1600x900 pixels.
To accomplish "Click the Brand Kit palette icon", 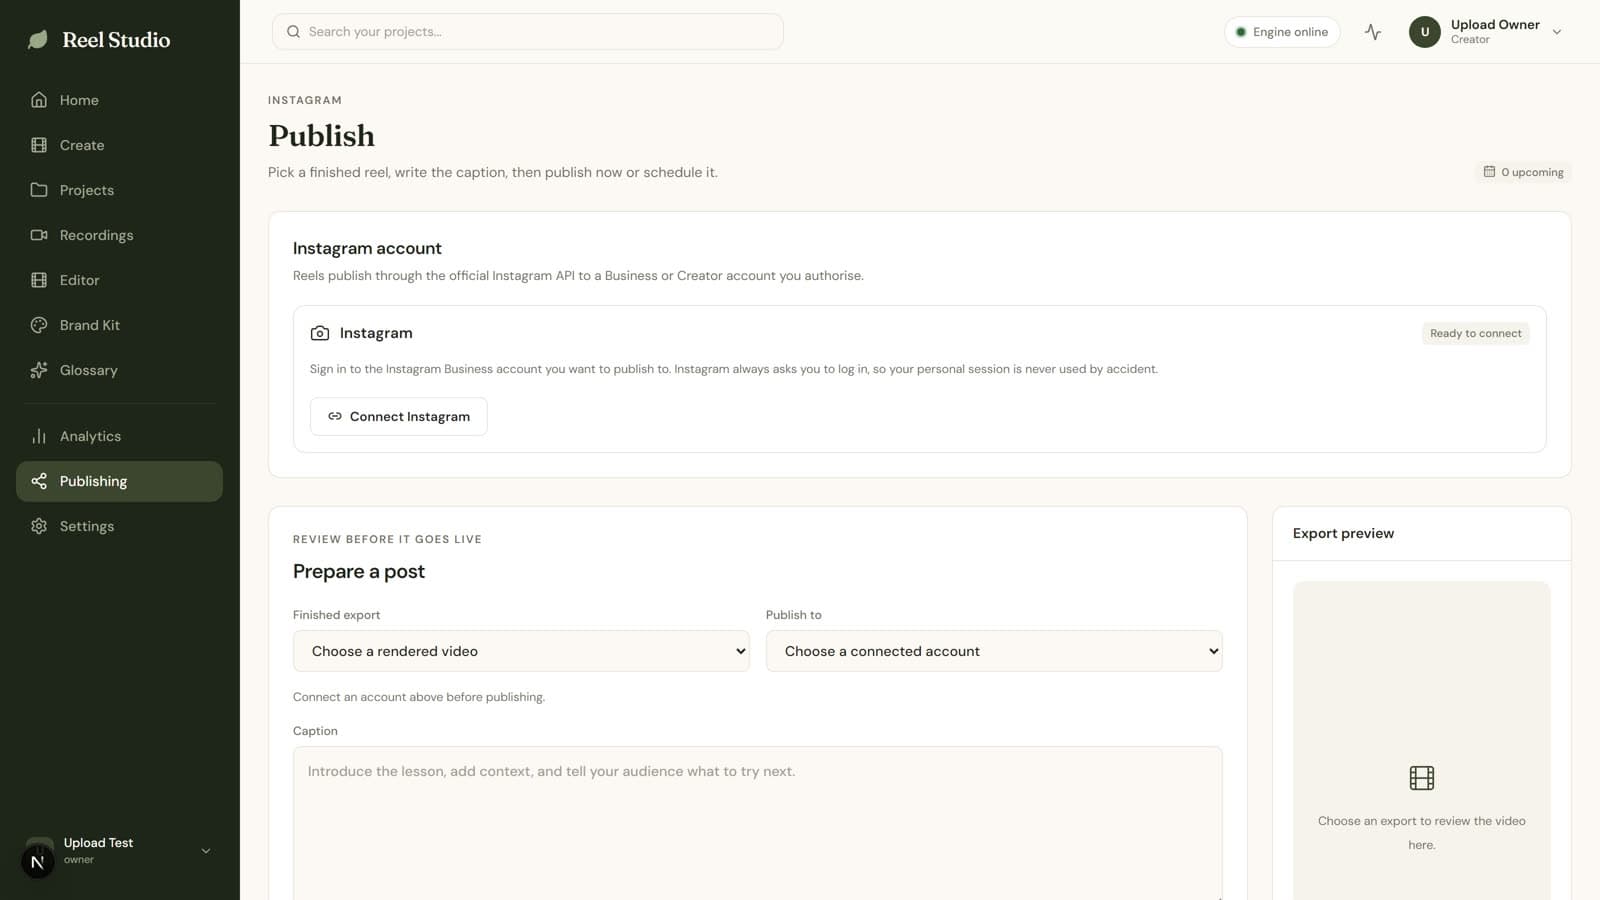I will coord(39,325).
